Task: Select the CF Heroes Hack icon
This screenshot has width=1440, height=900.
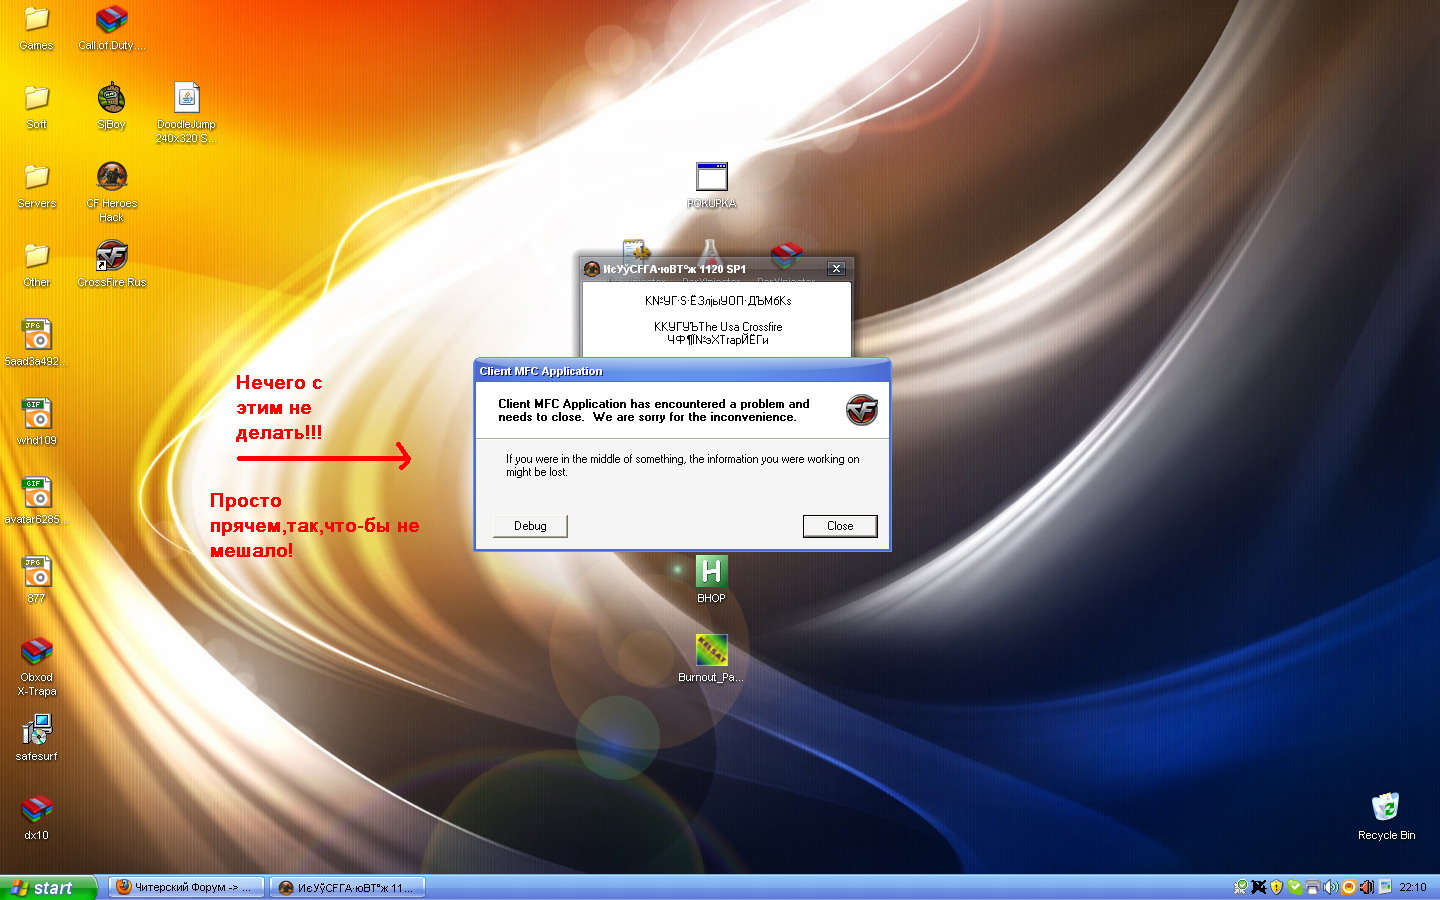Action: (112, 191)
